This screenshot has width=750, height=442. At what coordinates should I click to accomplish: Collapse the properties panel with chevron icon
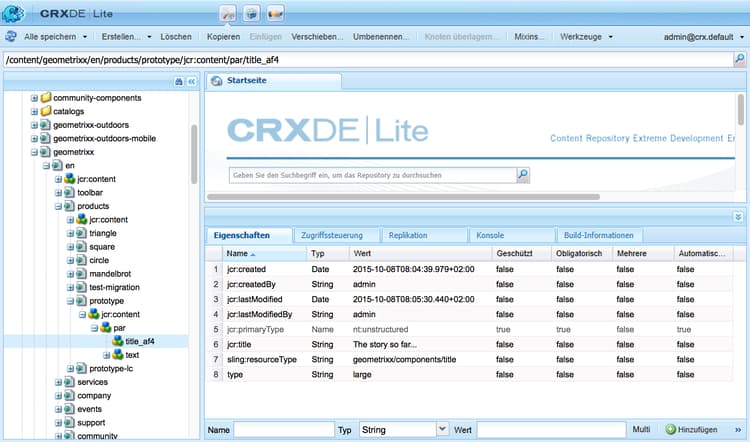[x=738, y=217]
